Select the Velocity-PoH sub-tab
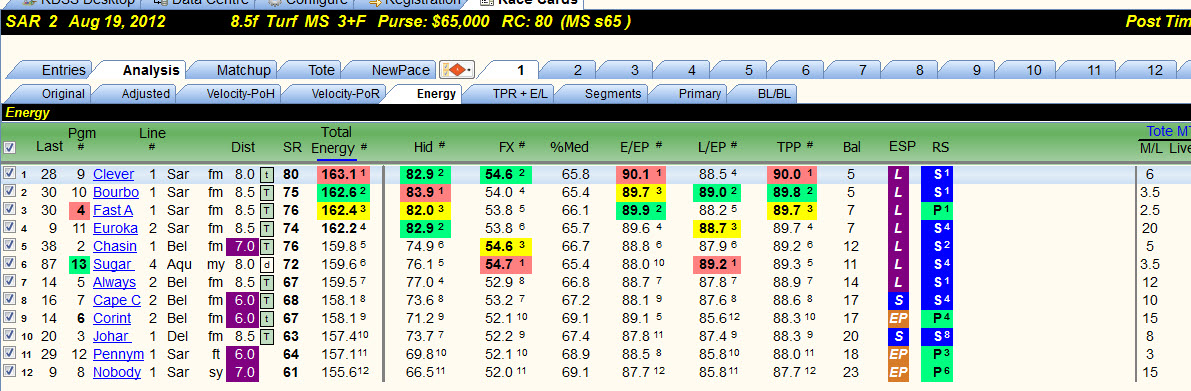This screenshot has height=391, width=1191. 239,94
